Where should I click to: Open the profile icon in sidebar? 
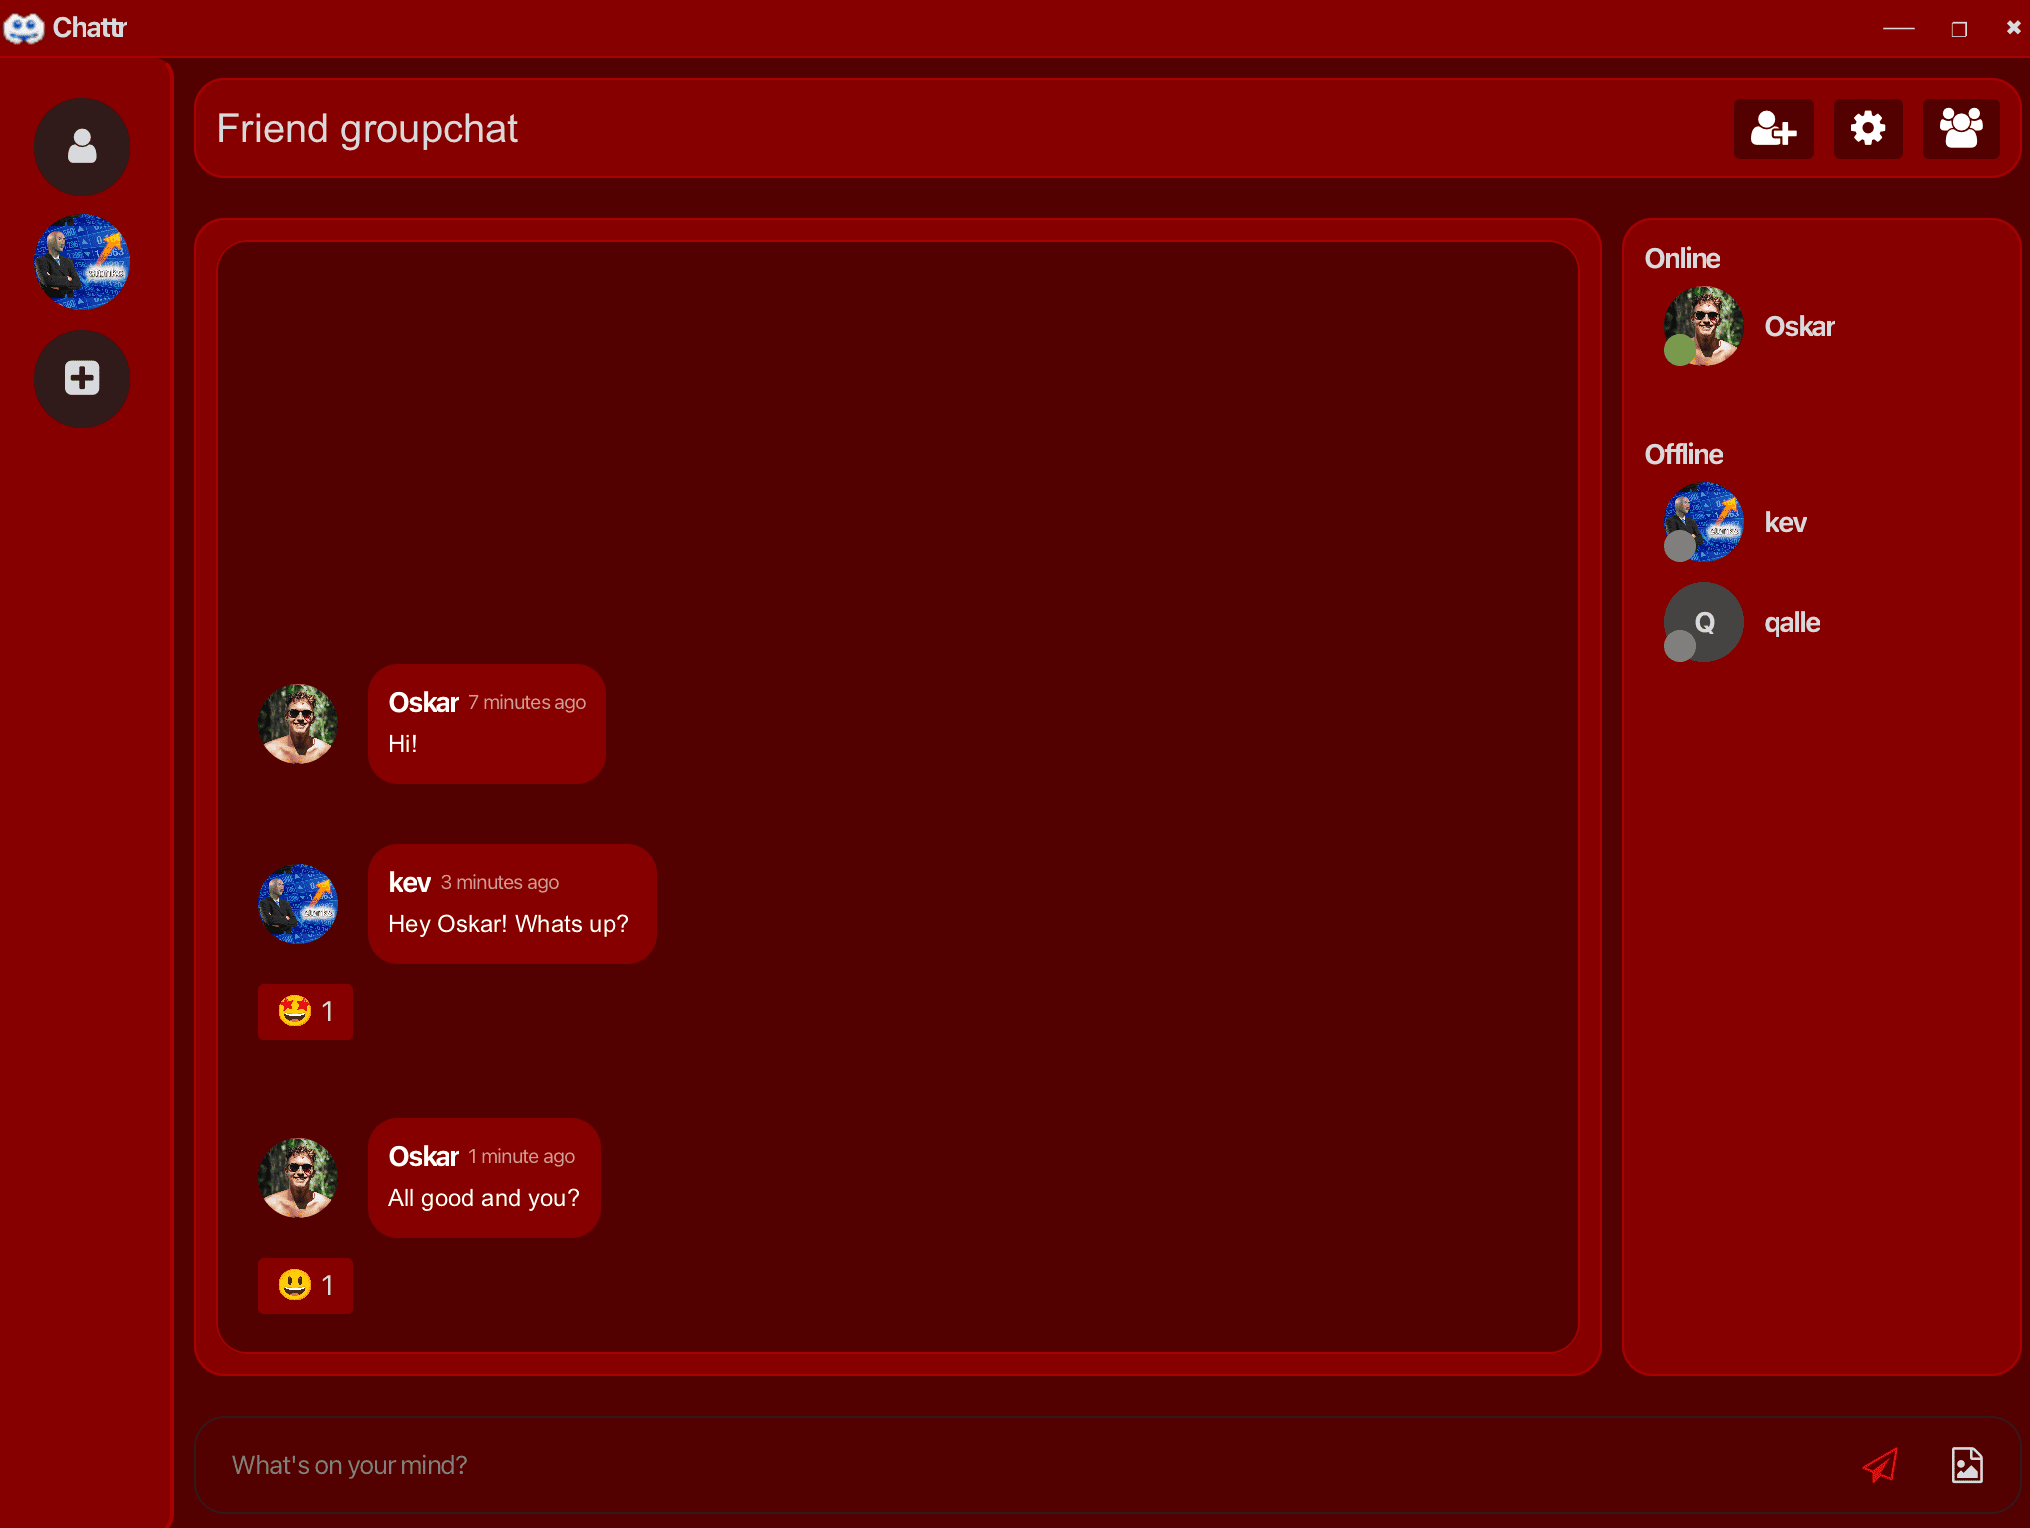pyautogui.click(x=82, y=147)
